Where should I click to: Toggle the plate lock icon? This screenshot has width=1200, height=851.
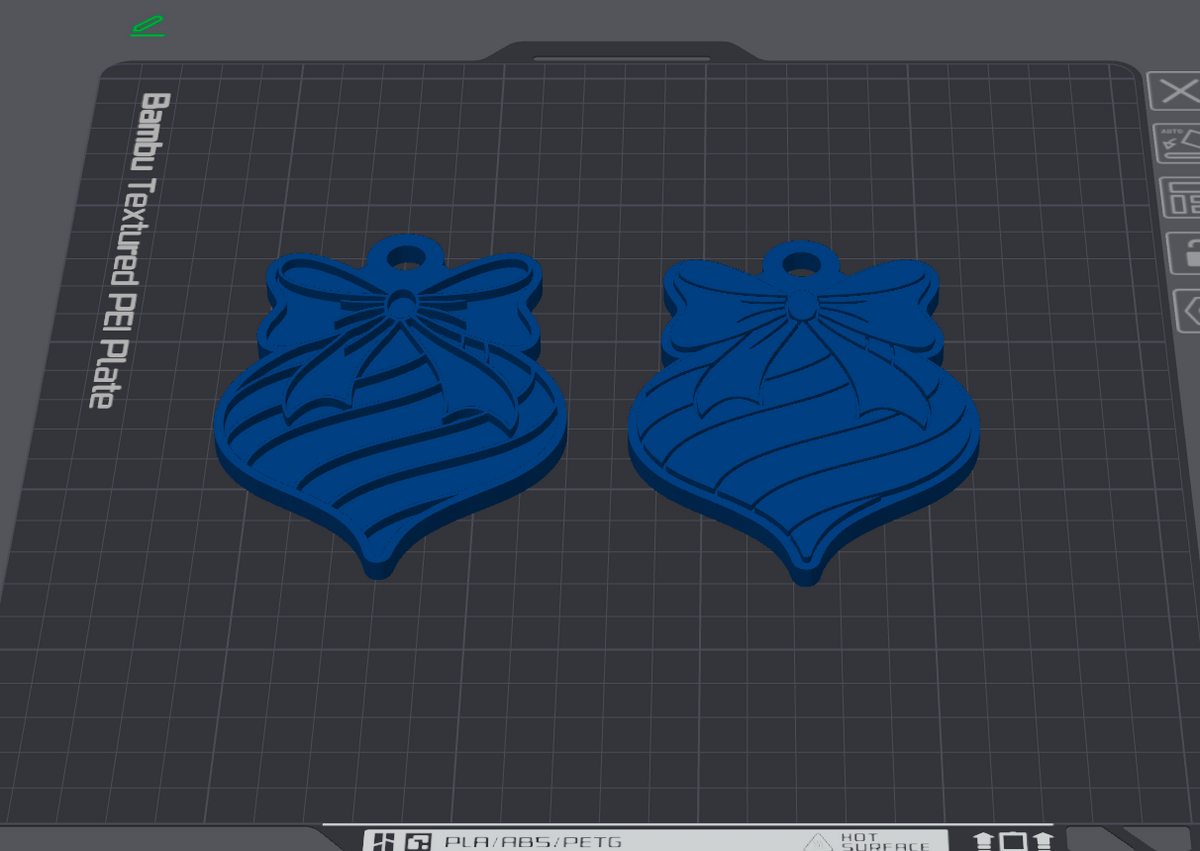pyautogui.click(x=1184, y=252)
